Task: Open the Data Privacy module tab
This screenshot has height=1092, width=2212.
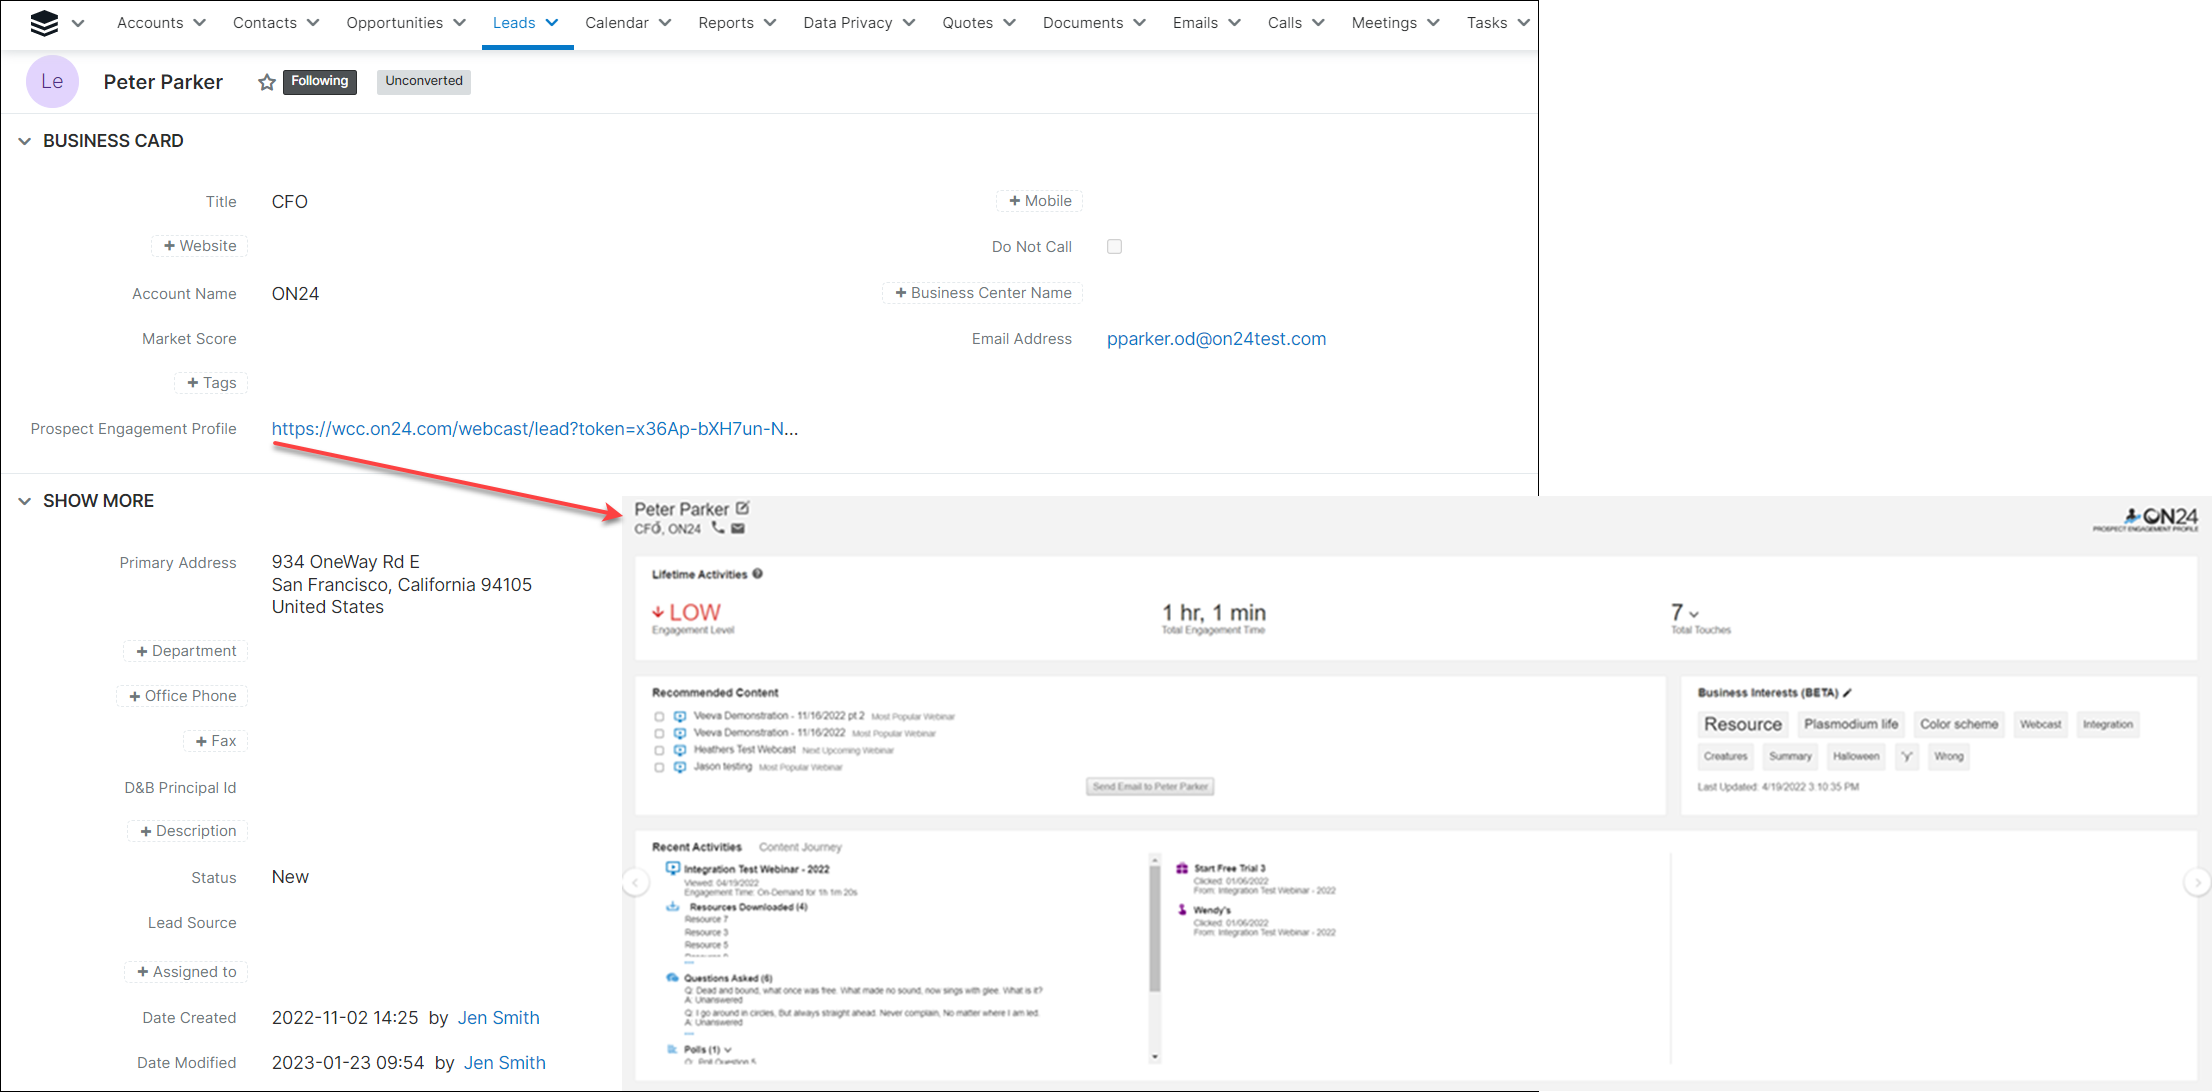Action: [x=848, y=22]
